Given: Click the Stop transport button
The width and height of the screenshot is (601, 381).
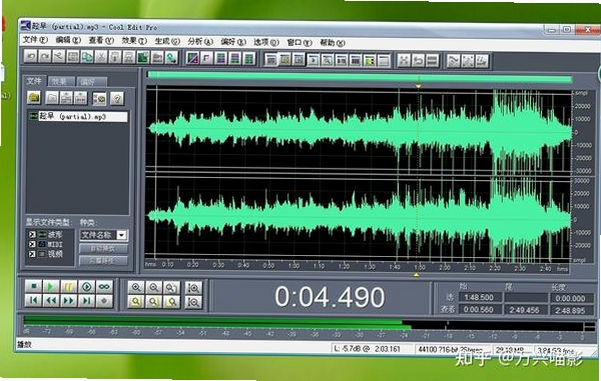Looking at the screenshot, I should (x=33, y=286).
